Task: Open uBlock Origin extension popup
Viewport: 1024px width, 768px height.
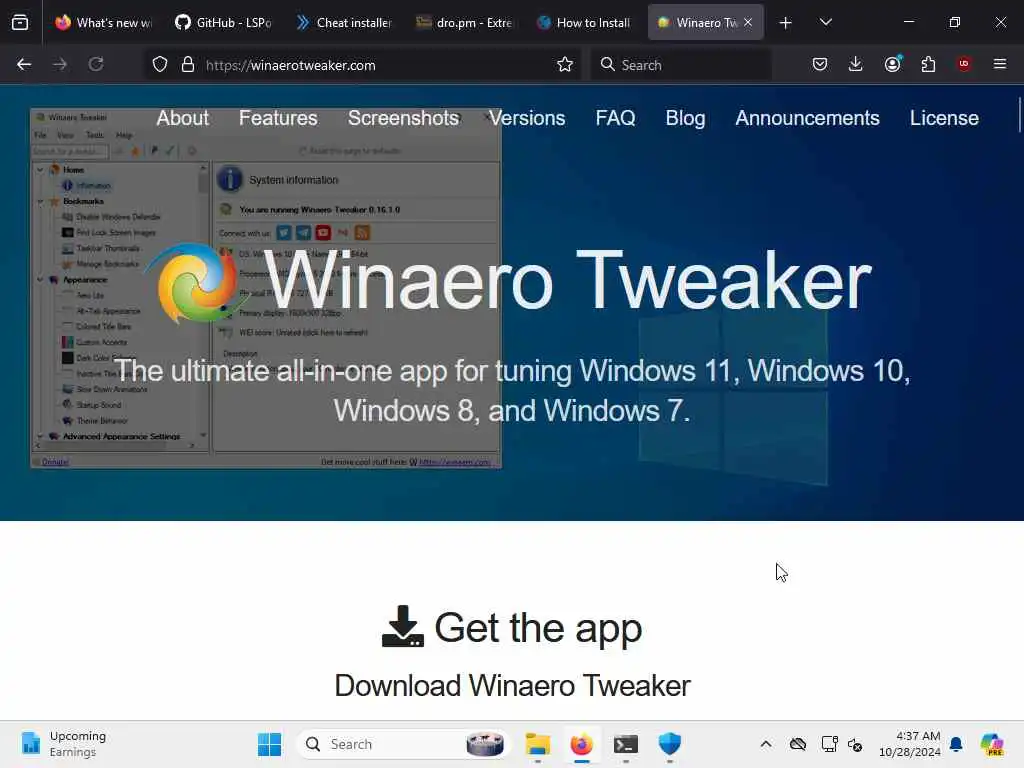Action: pos(964,64)
